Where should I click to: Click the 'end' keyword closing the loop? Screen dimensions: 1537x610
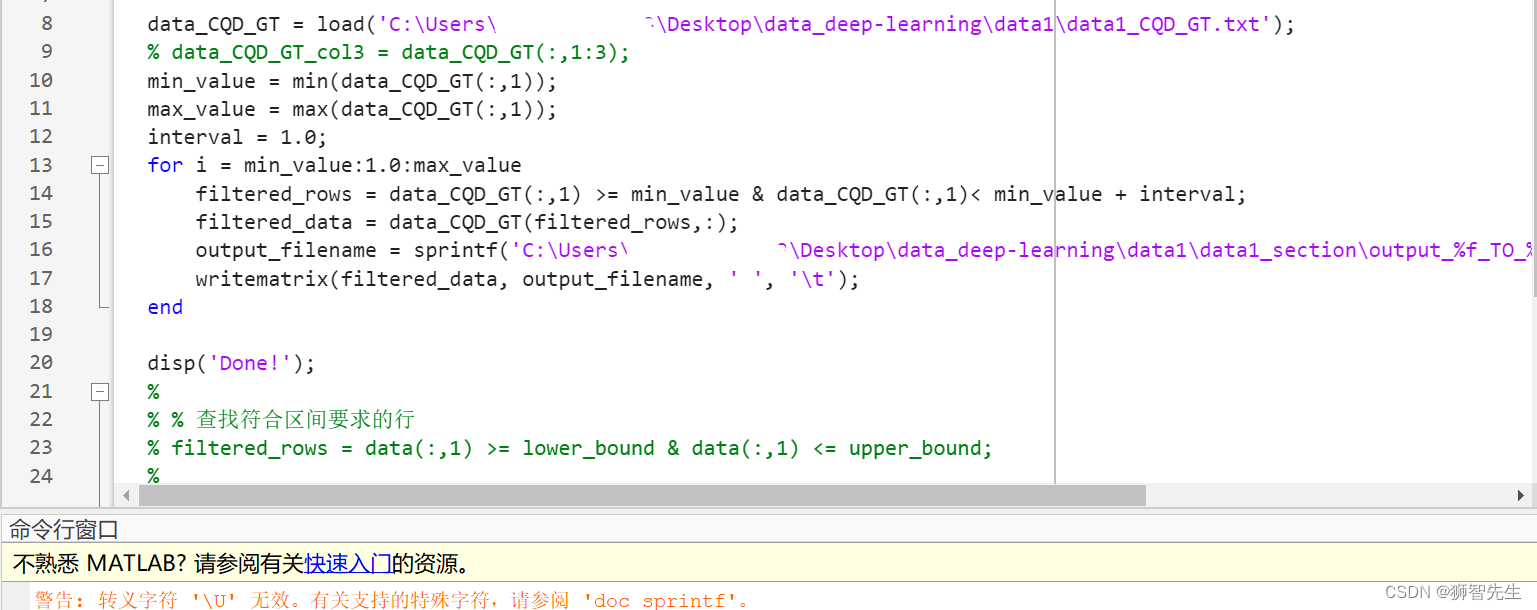(x=165, y=307)
